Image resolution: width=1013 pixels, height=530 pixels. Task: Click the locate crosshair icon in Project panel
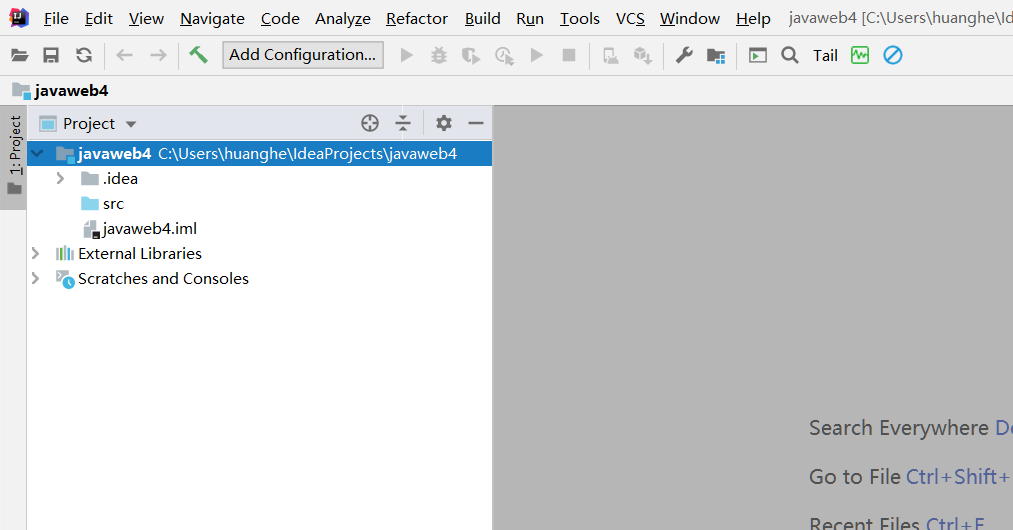tap(370, 123)
